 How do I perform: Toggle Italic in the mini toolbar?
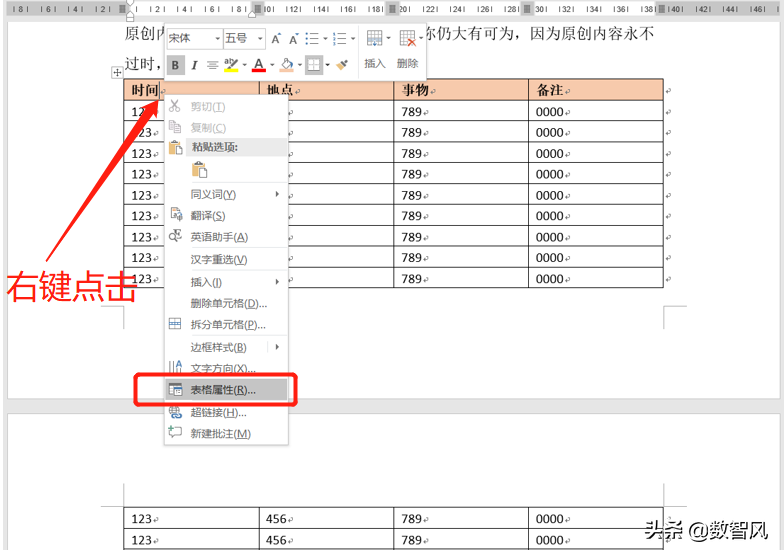(194, 65)
